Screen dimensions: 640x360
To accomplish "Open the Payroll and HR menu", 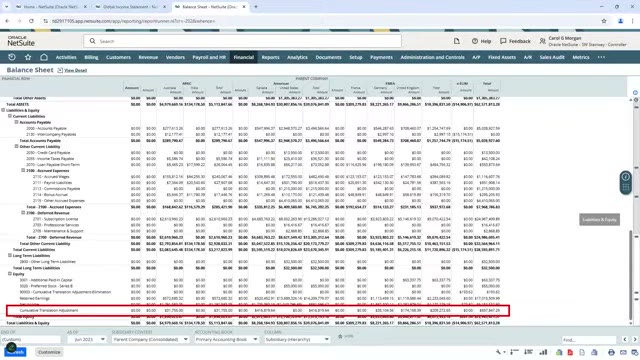I will [x=209, y=57].
